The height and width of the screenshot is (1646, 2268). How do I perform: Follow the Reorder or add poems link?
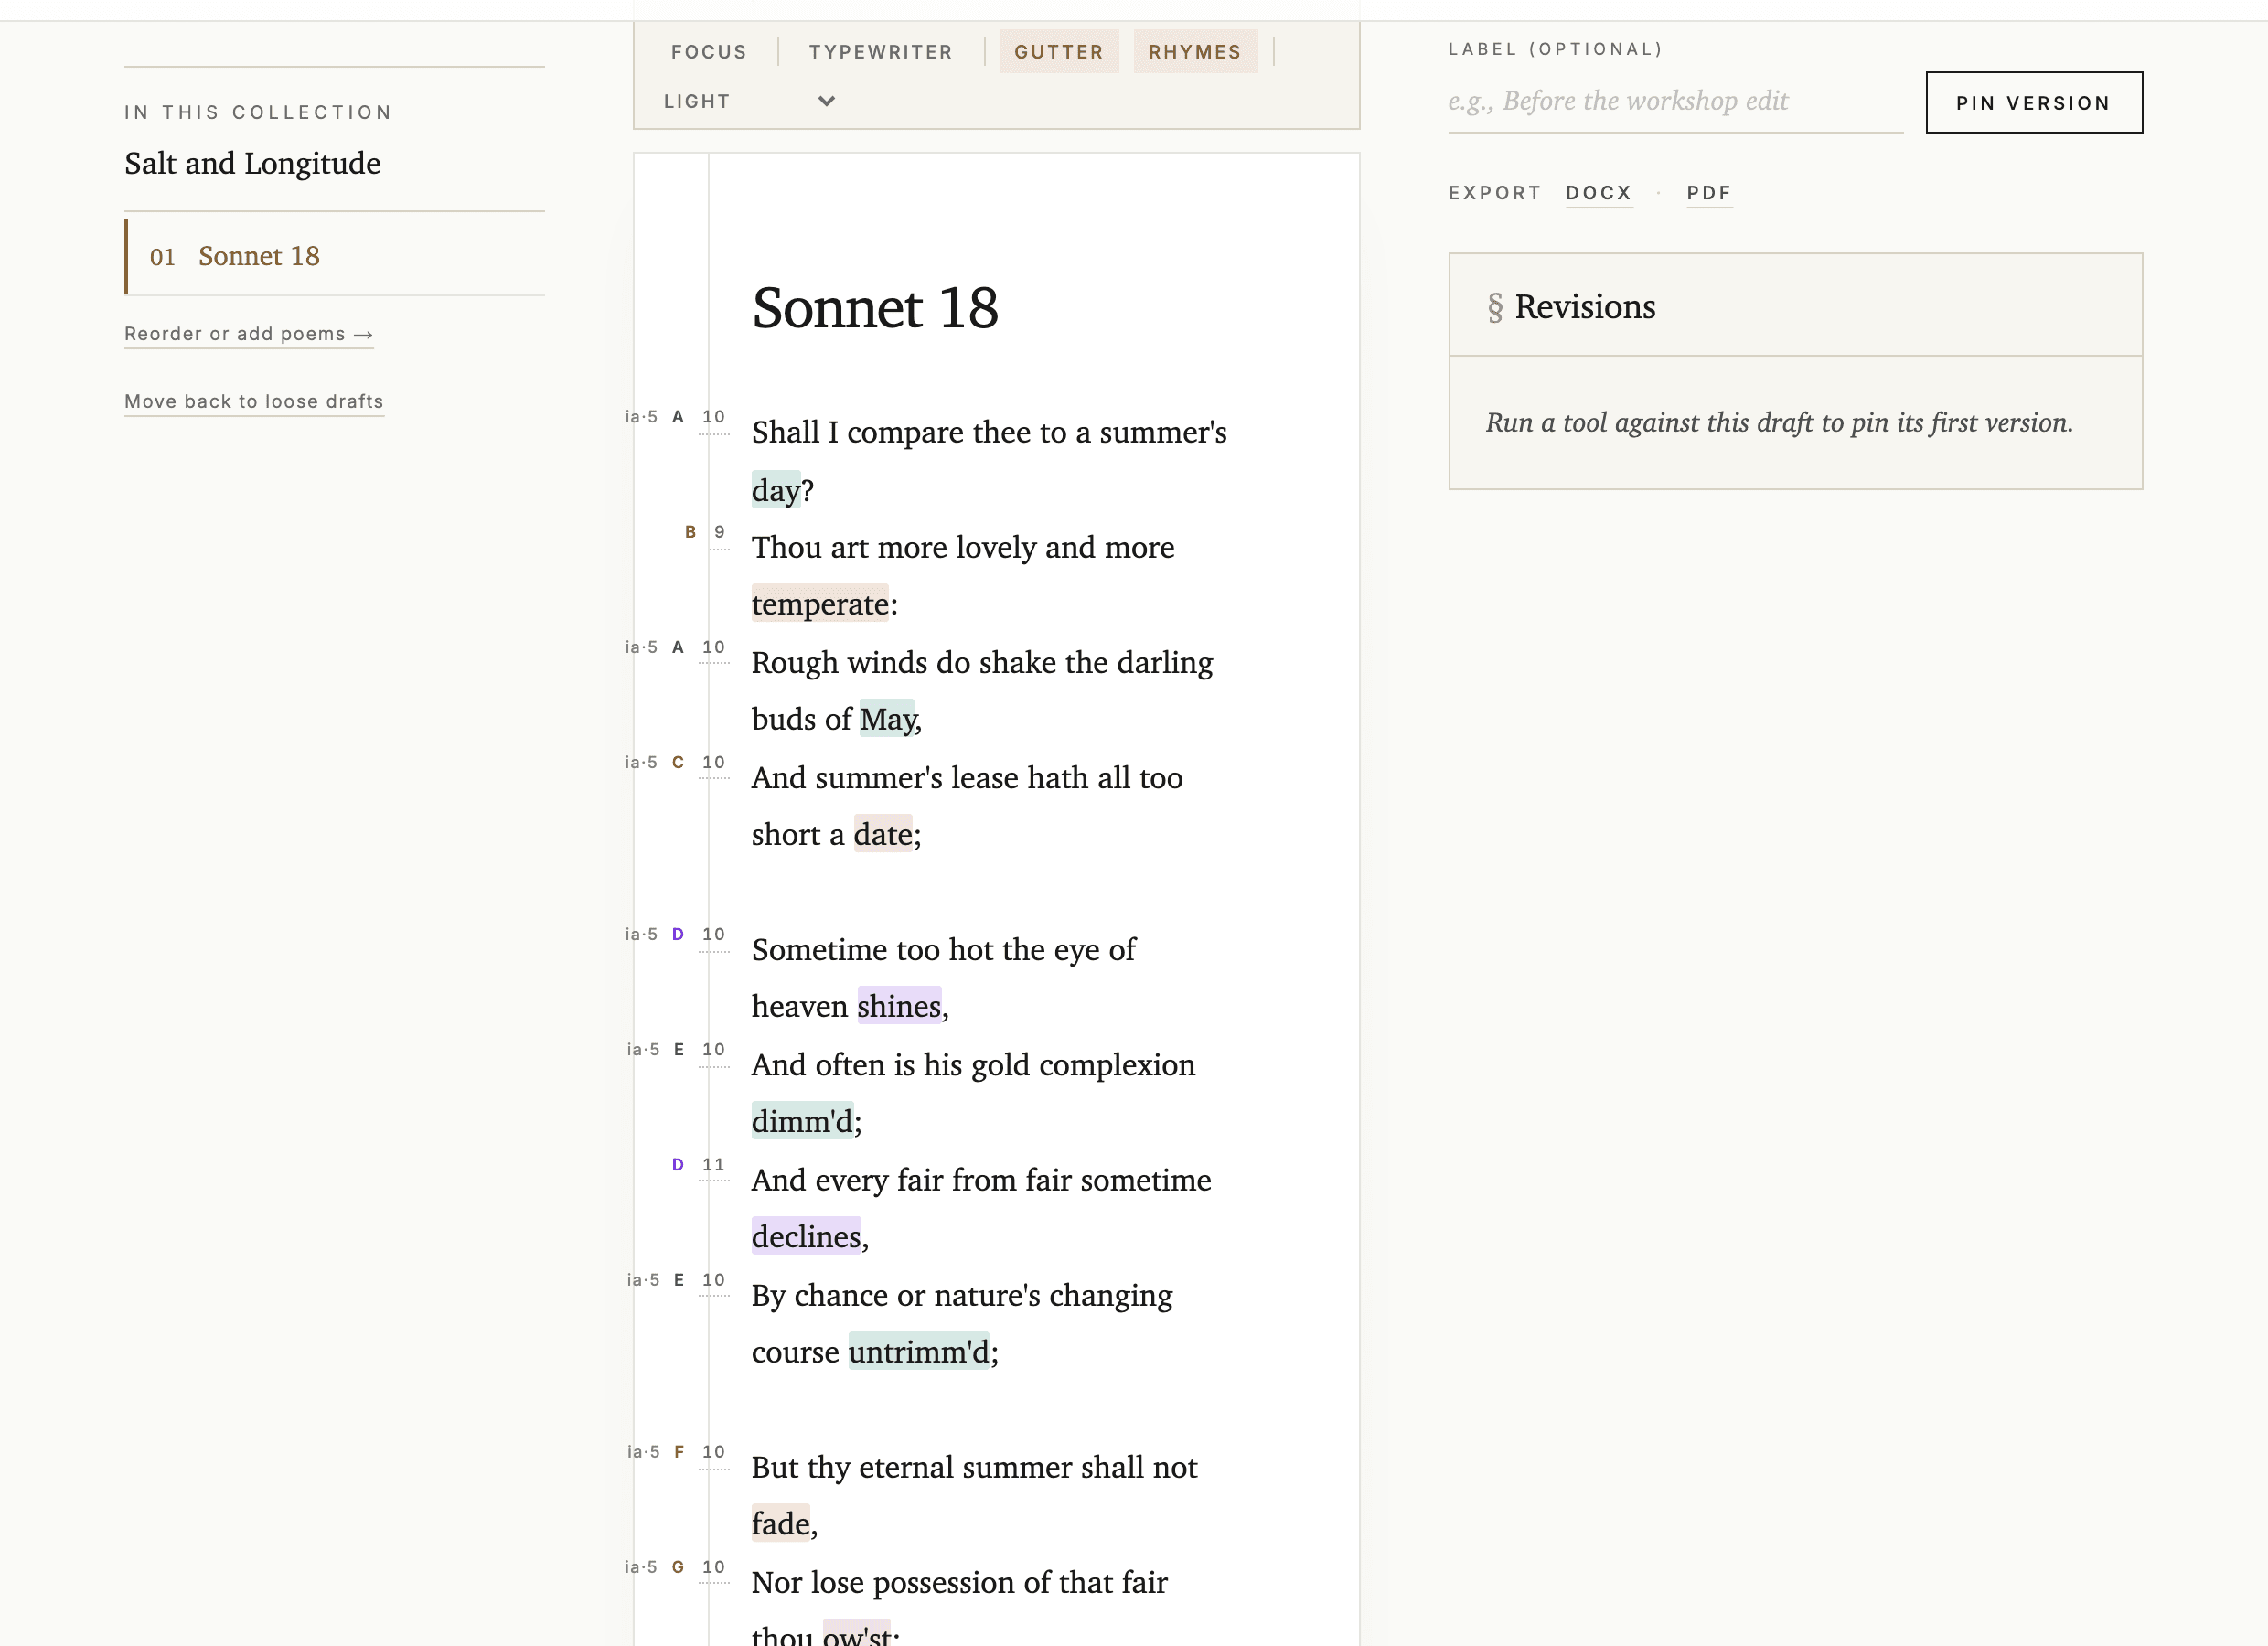click(248, 334)
